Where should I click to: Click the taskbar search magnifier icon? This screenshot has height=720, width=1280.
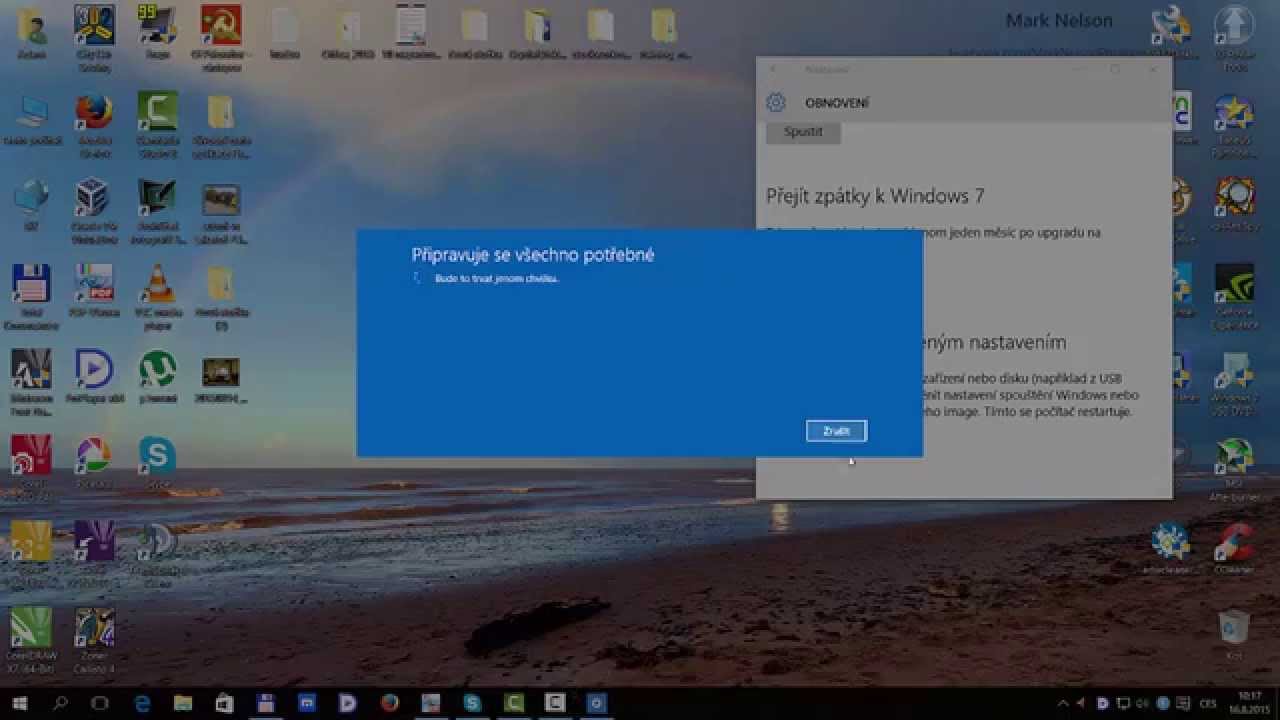[59, 703]
